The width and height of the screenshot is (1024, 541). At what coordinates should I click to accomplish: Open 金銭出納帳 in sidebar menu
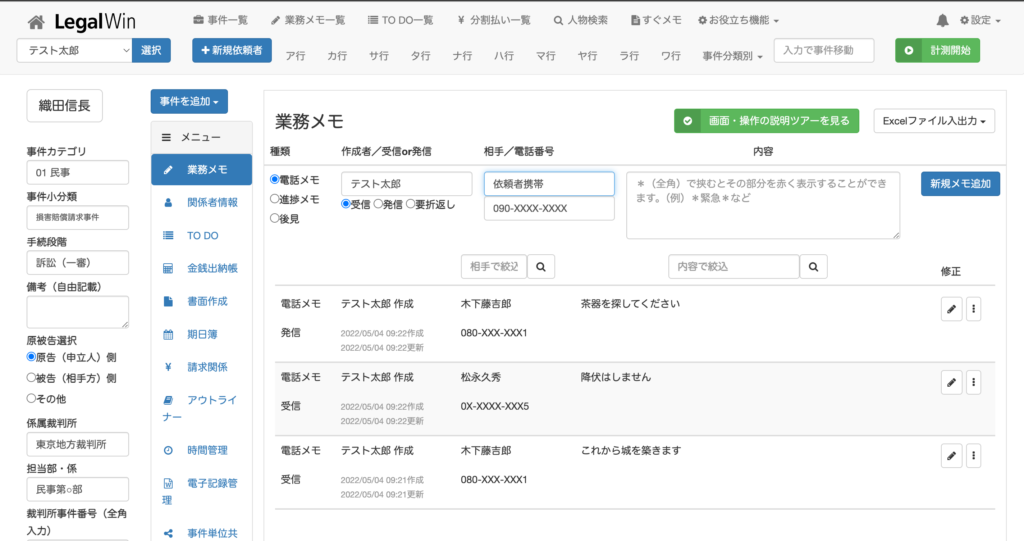(212, 268)
